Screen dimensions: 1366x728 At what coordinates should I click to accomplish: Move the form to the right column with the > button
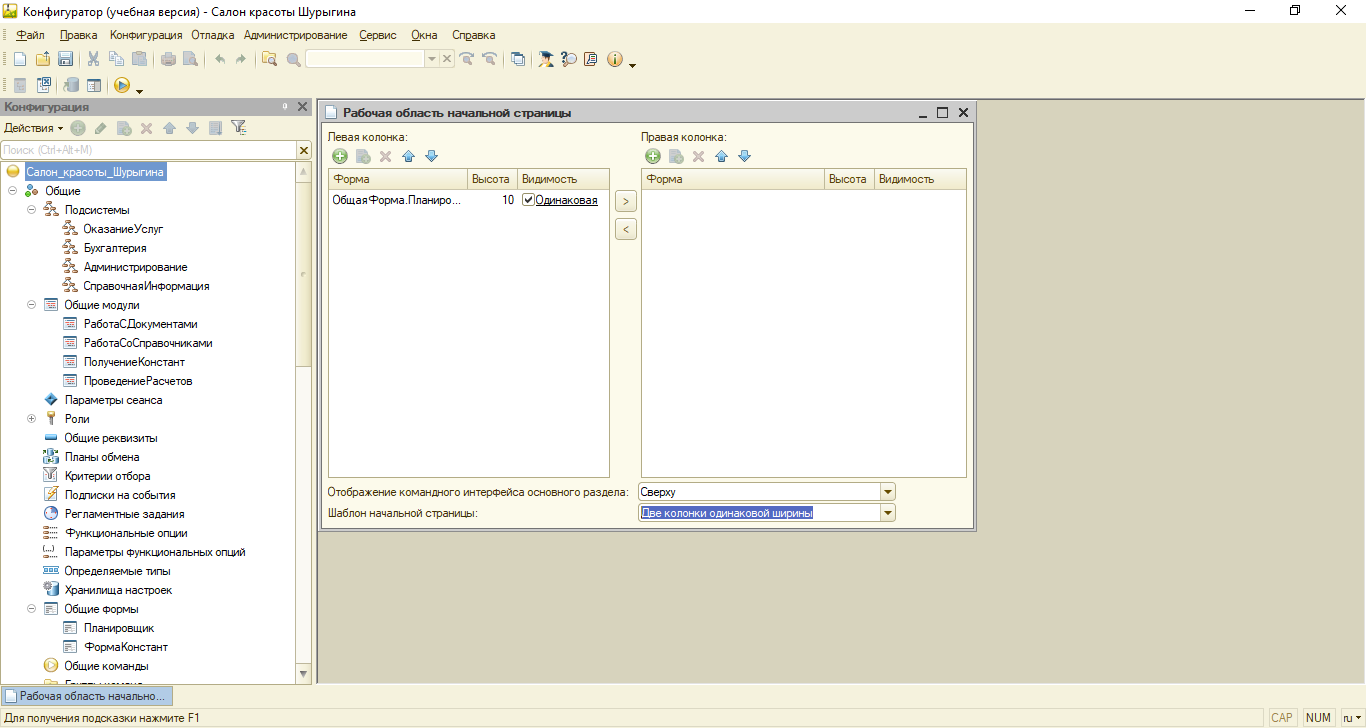click(x=625, y=202)
